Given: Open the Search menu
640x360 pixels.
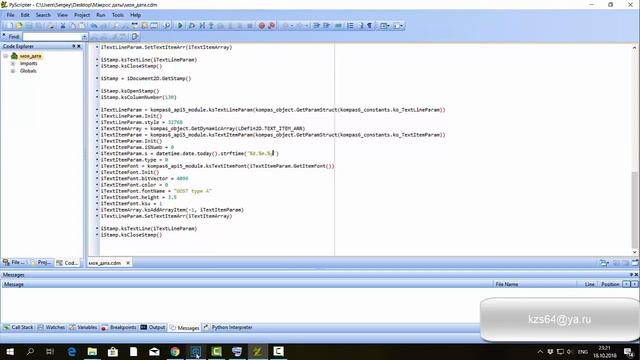Looking at the screenshot, I should coord(43,15).
